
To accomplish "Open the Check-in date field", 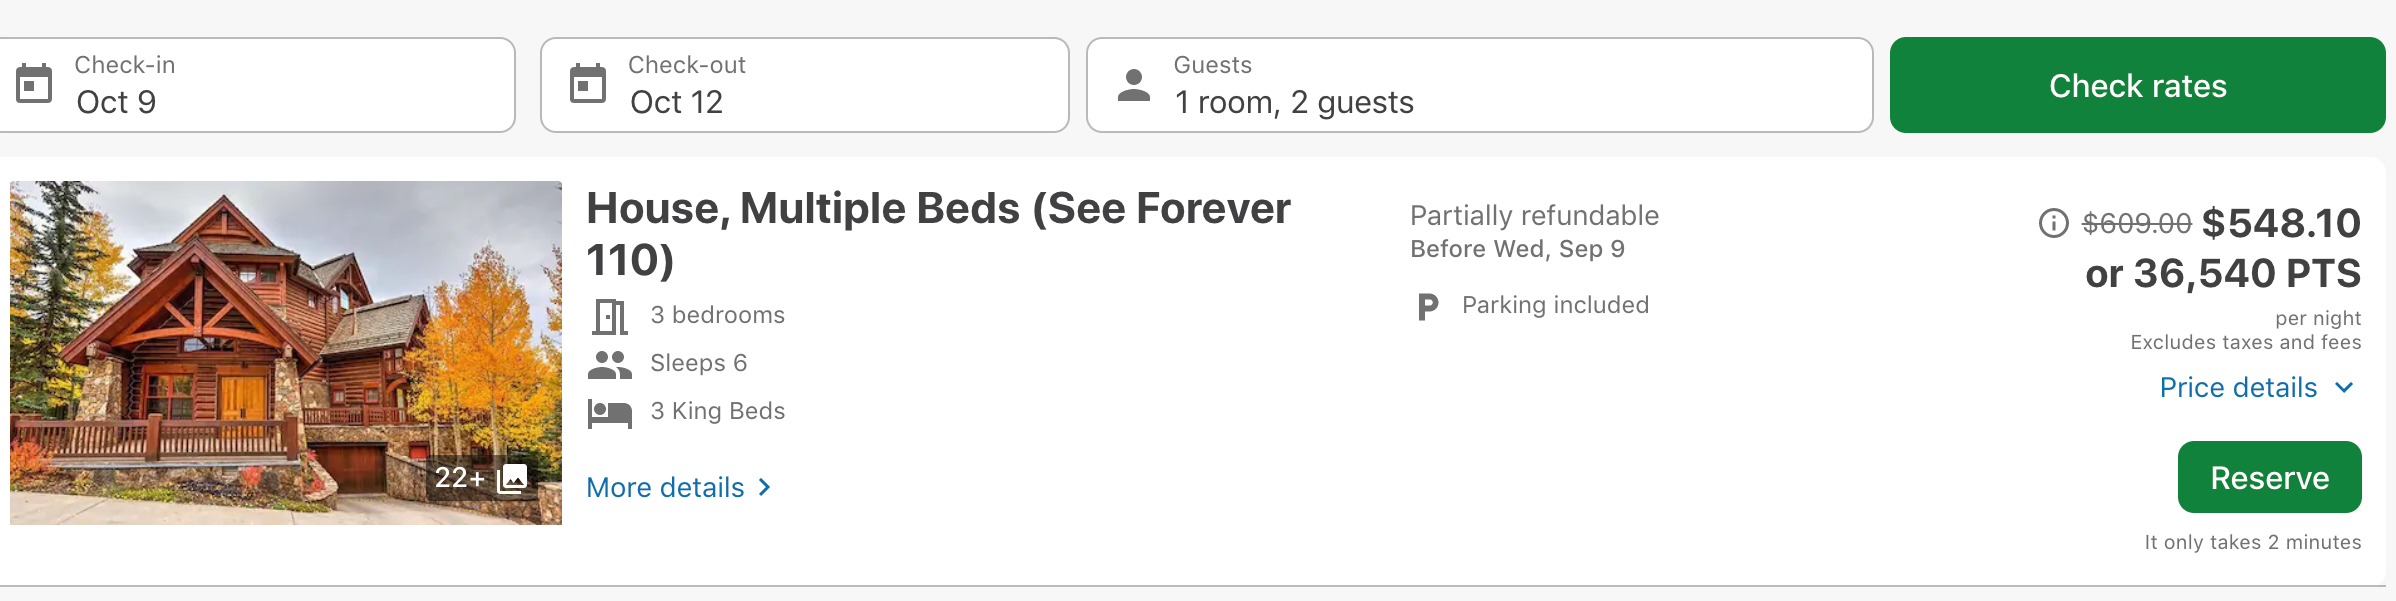I will (x=256, y=85).
